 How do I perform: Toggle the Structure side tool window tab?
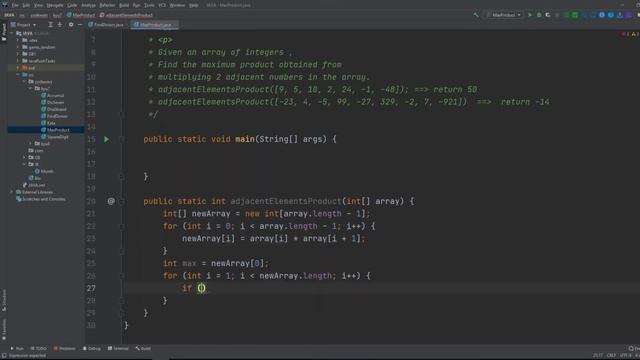click(x=4, y=300)
